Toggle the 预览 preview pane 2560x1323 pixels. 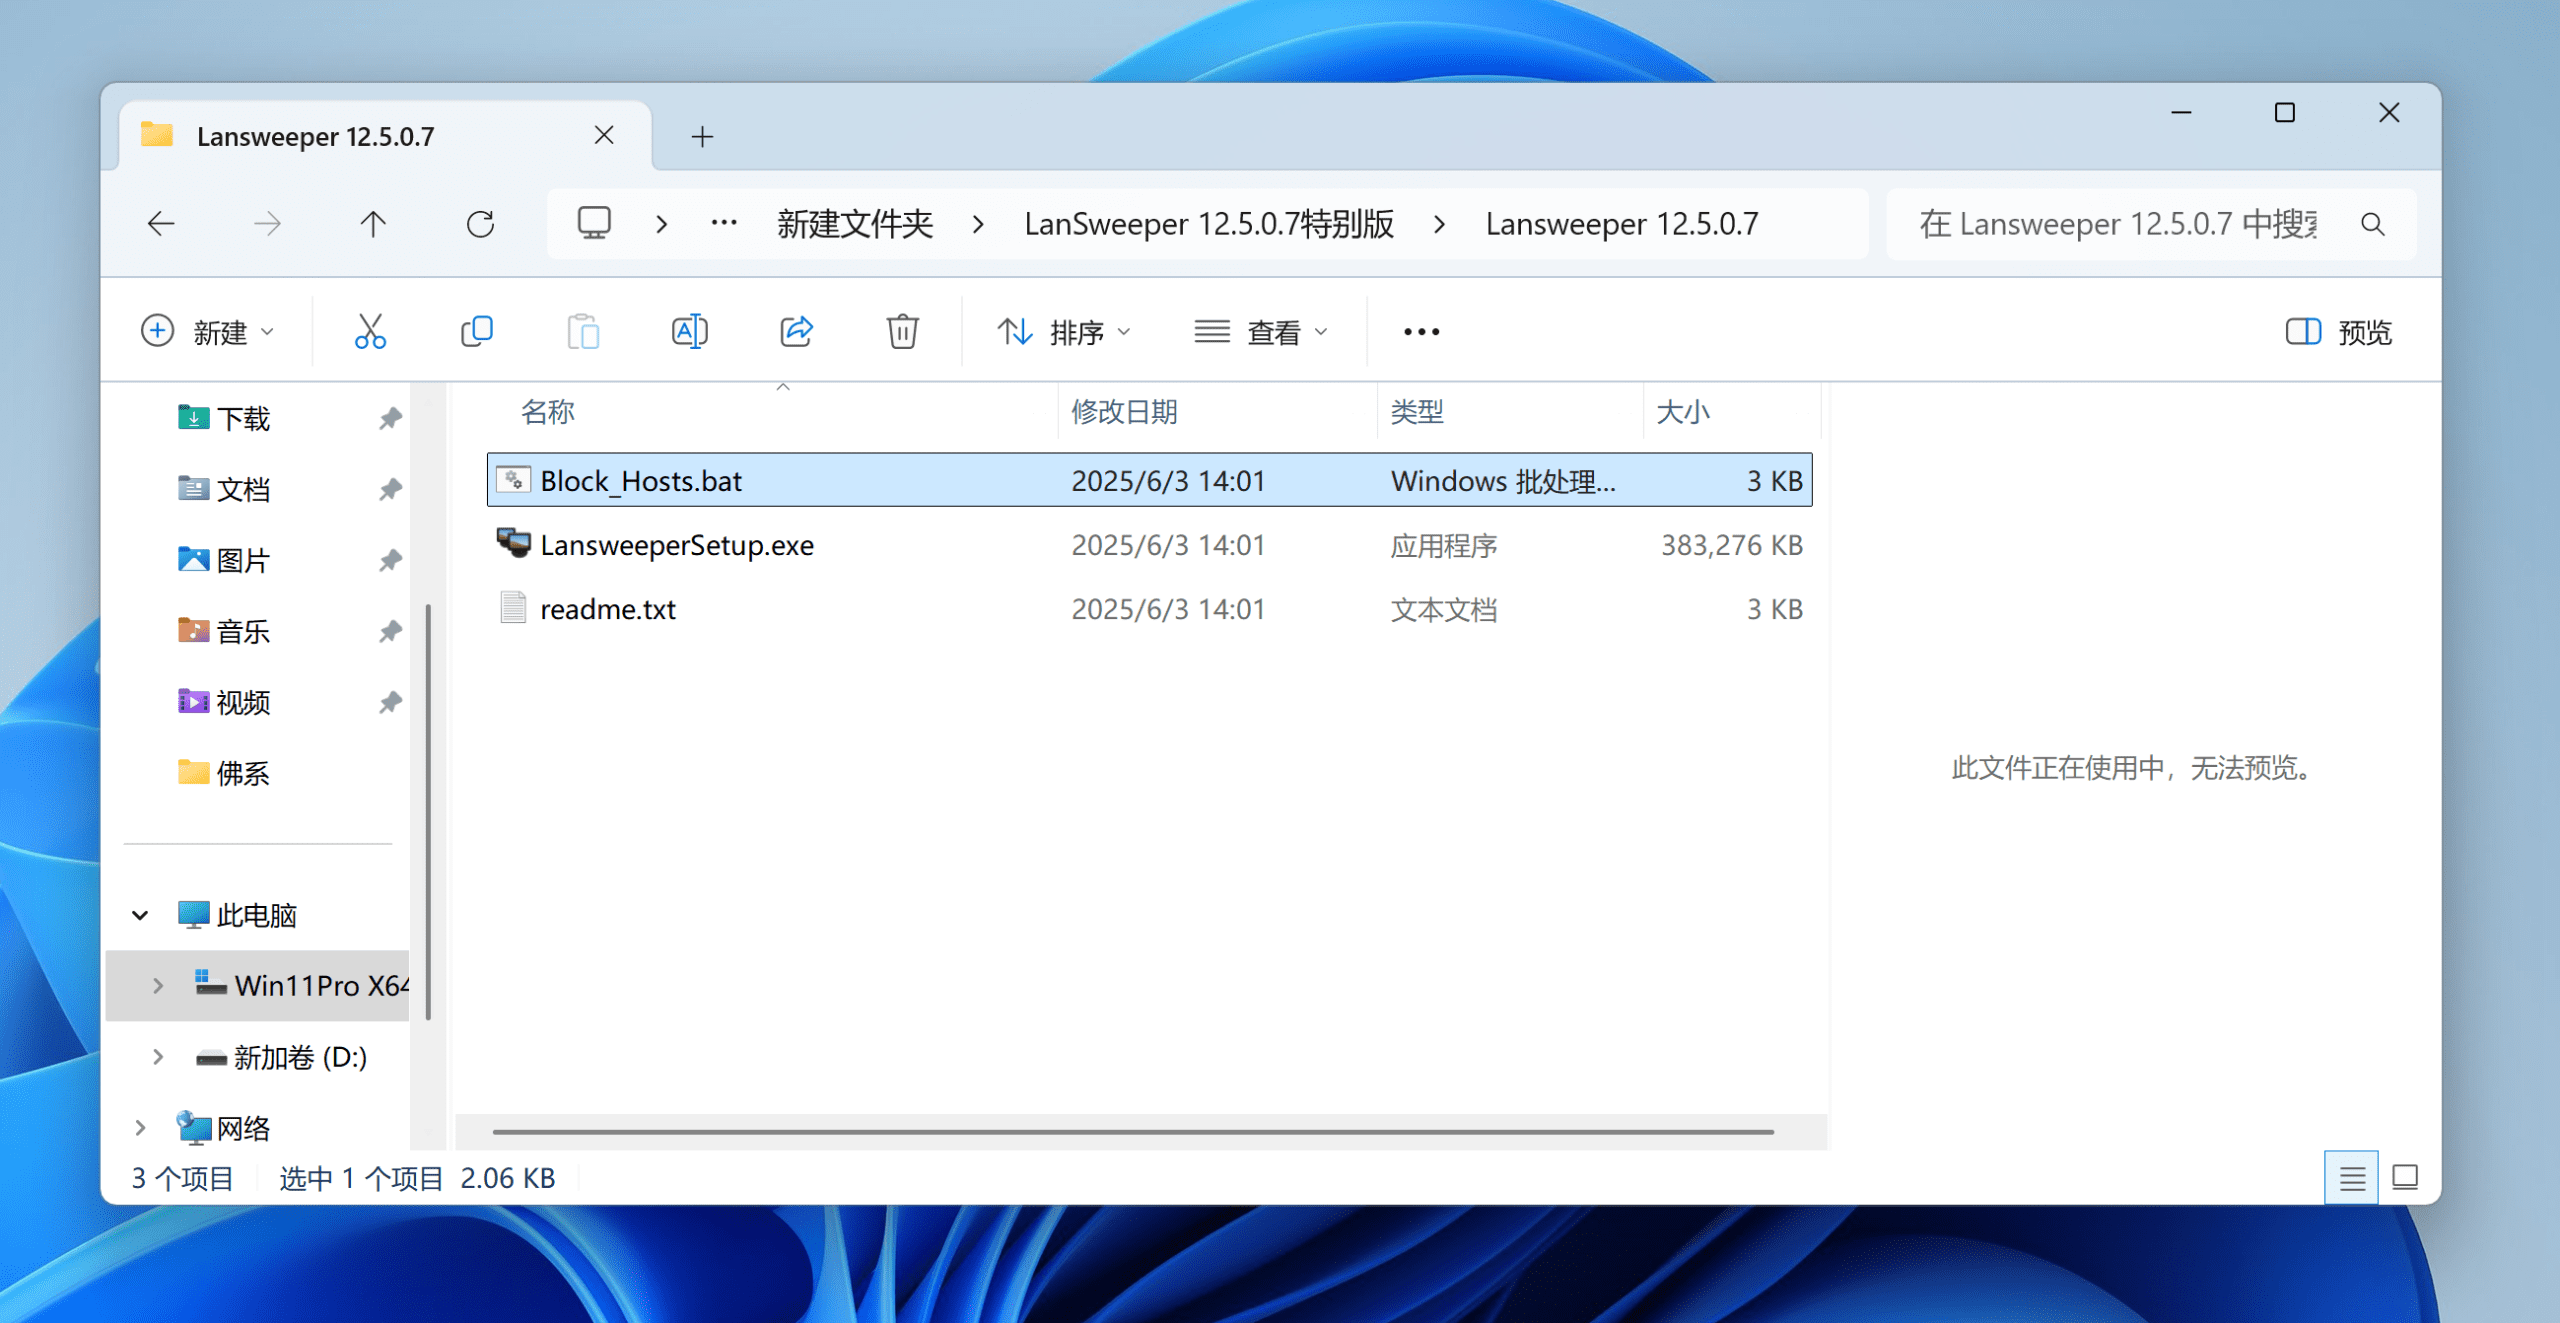(2339, 331)
